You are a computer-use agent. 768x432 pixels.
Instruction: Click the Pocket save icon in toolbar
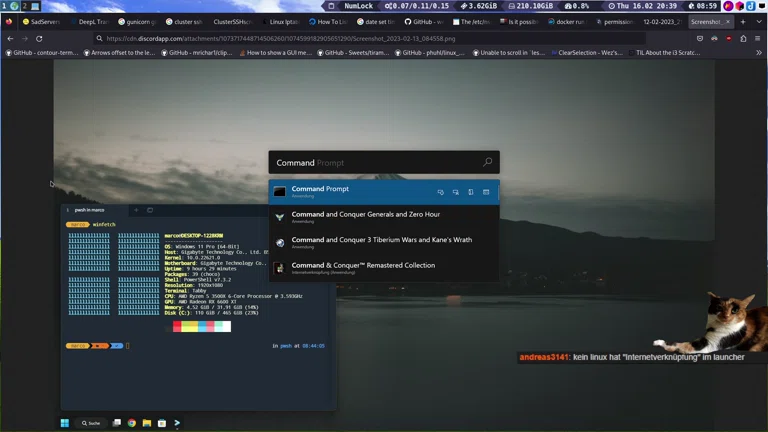(700, 39)
